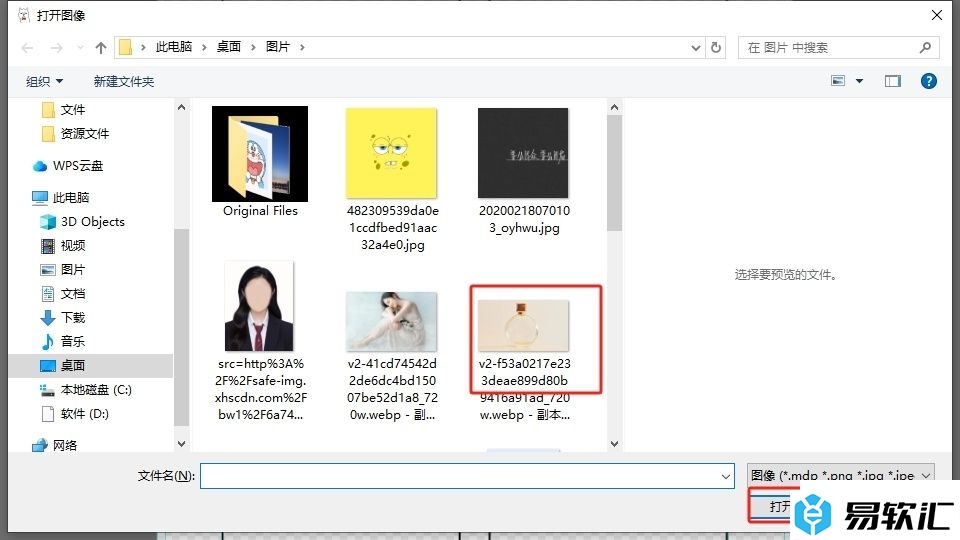This screenshot has height=540, width=960.
Task: Click the WPS cloud icon
Action: [40, 166]
